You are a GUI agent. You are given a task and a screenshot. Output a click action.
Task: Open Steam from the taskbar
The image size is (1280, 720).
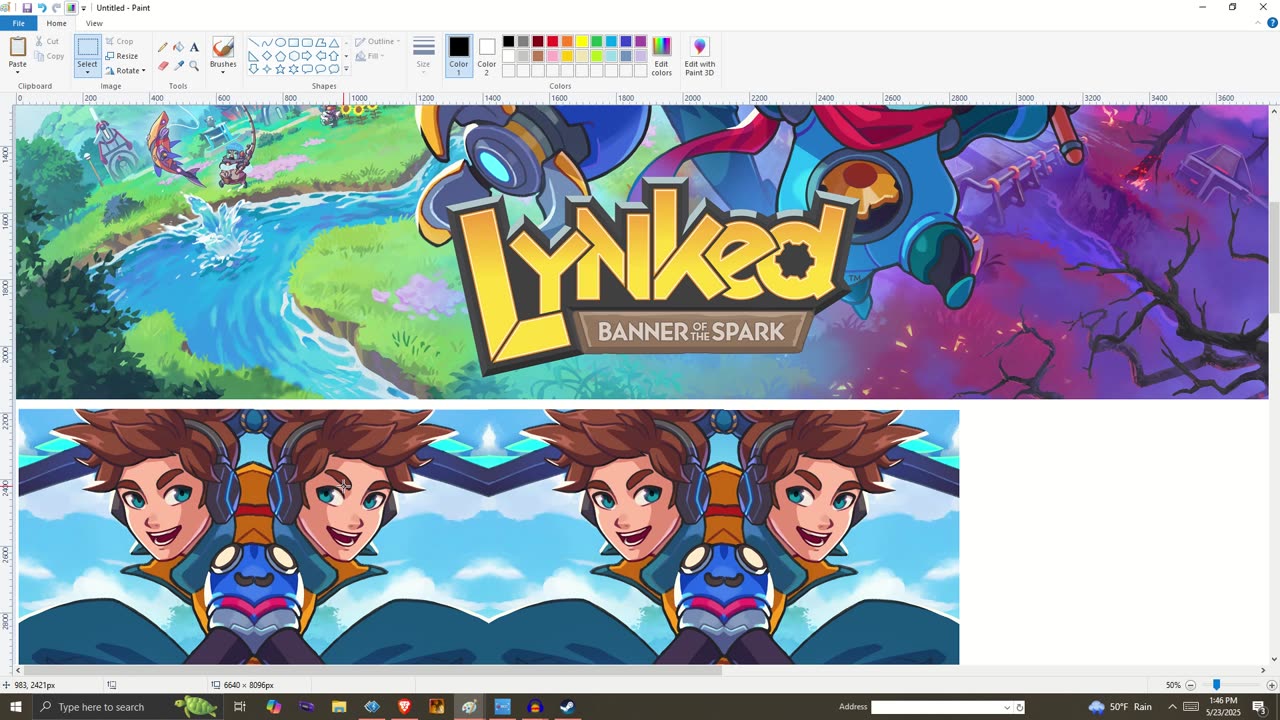click(566, 707)
